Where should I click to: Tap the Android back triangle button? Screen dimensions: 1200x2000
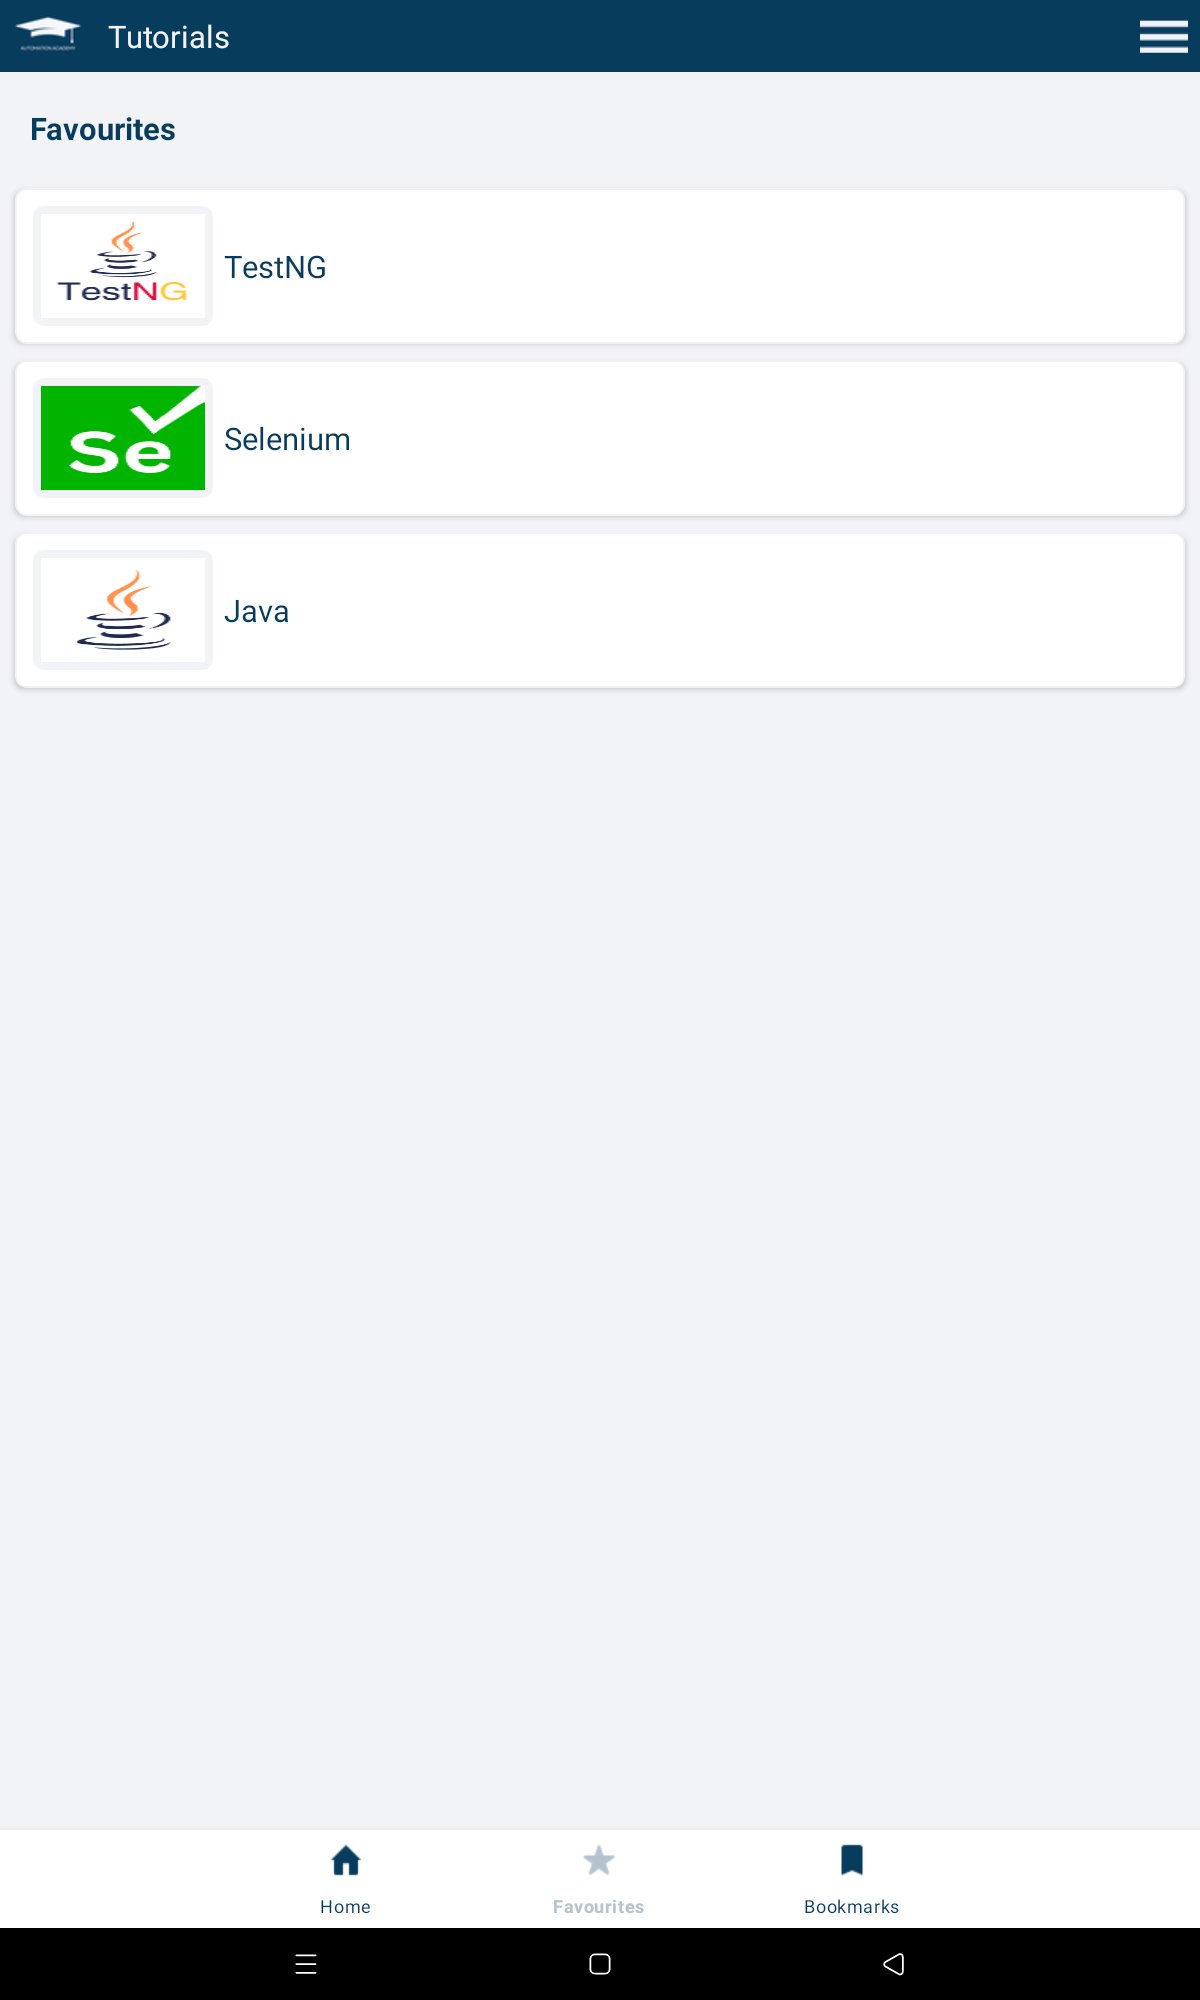[x=894, y=1964]
